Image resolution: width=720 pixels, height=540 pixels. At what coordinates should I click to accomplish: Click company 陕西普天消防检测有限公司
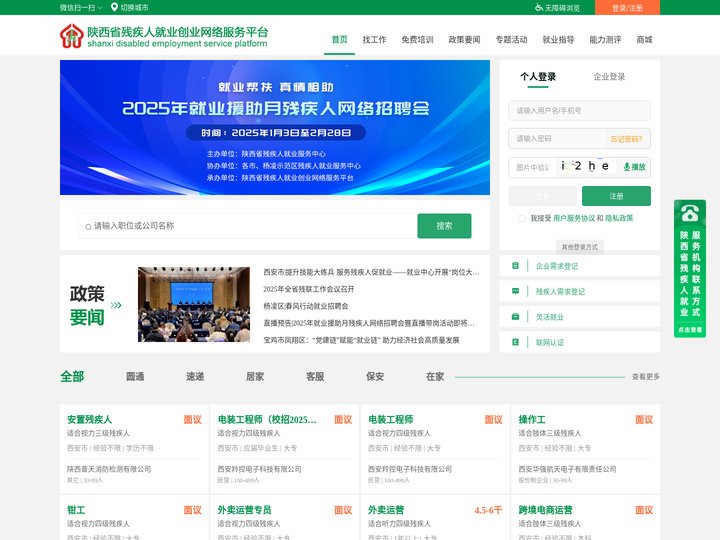coord(109,469)
